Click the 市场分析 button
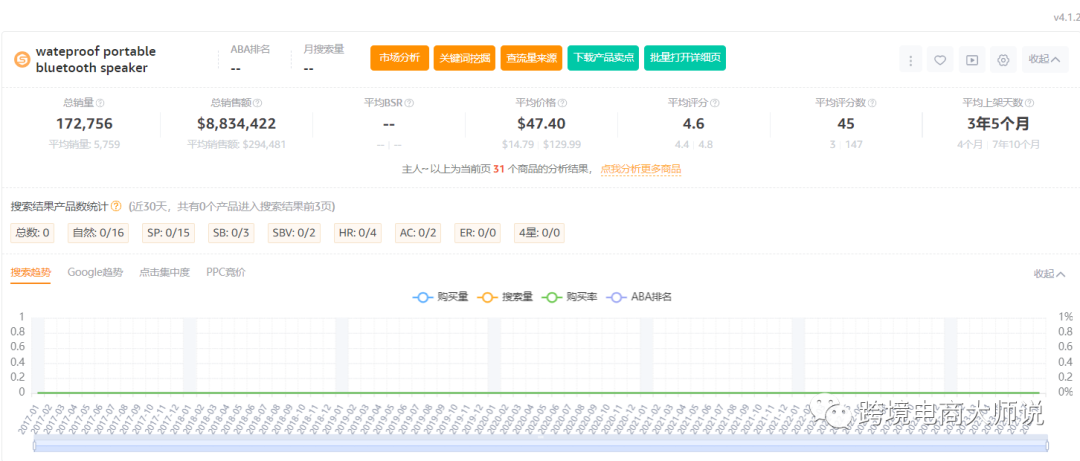This screenshot has width=1080, height=461. pyautogui.click(x=399, y=58)
